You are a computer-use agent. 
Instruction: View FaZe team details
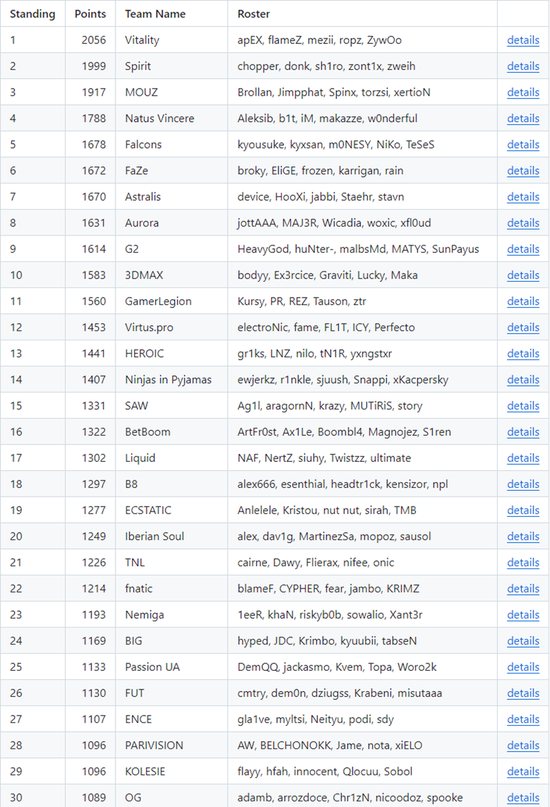click(523, 171)
